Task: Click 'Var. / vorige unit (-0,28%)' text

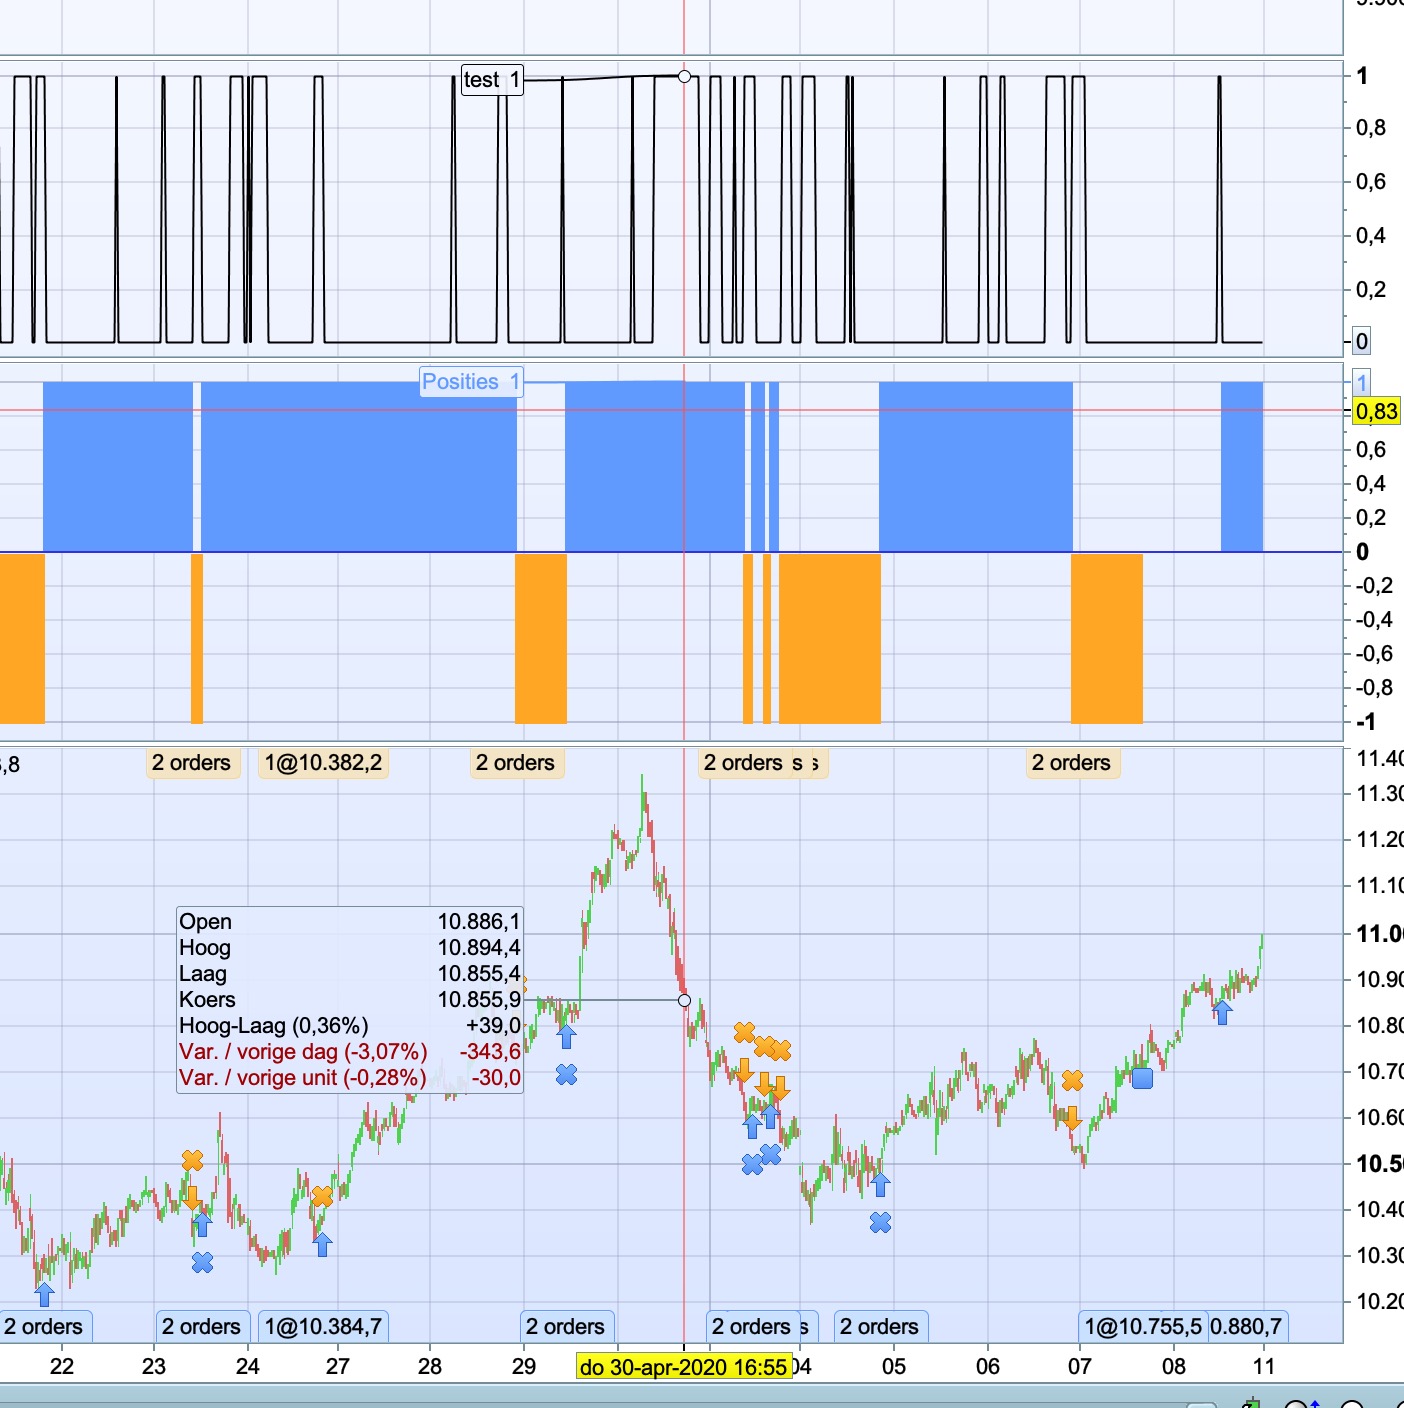Action: (x=303, y=1077)
